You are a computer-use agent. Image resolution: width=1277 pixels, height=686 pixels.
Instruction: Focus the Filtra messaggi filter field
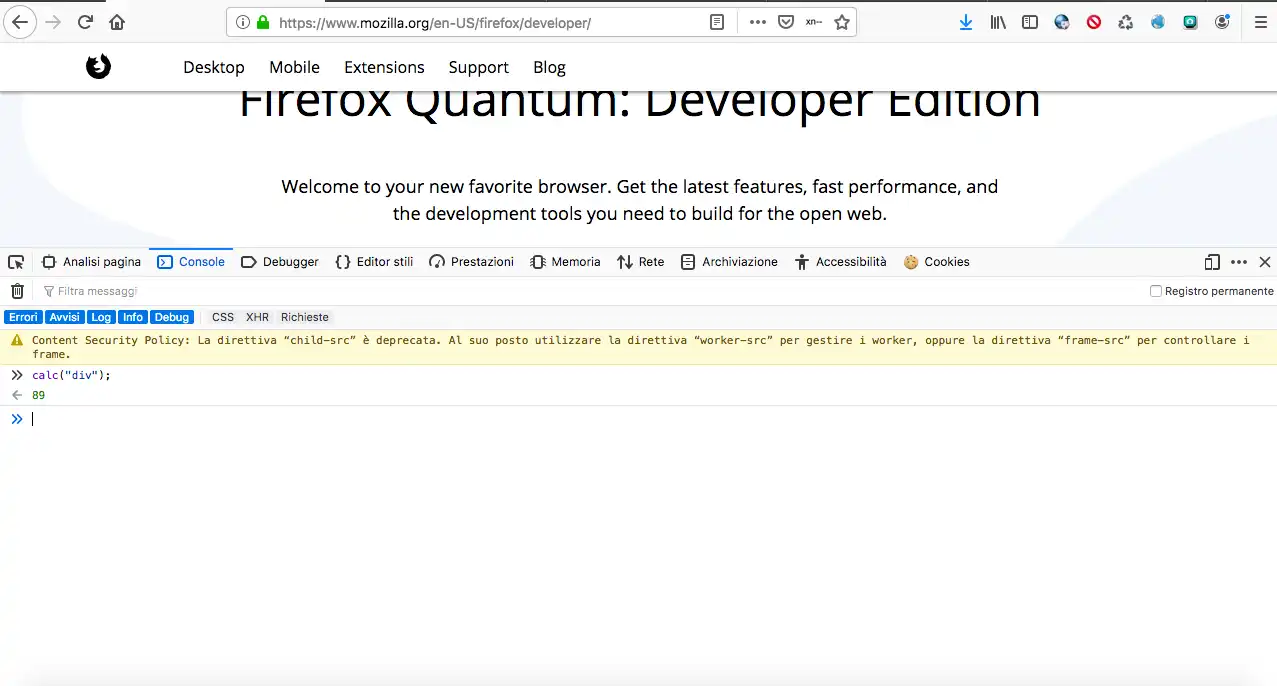coord(590,291)
